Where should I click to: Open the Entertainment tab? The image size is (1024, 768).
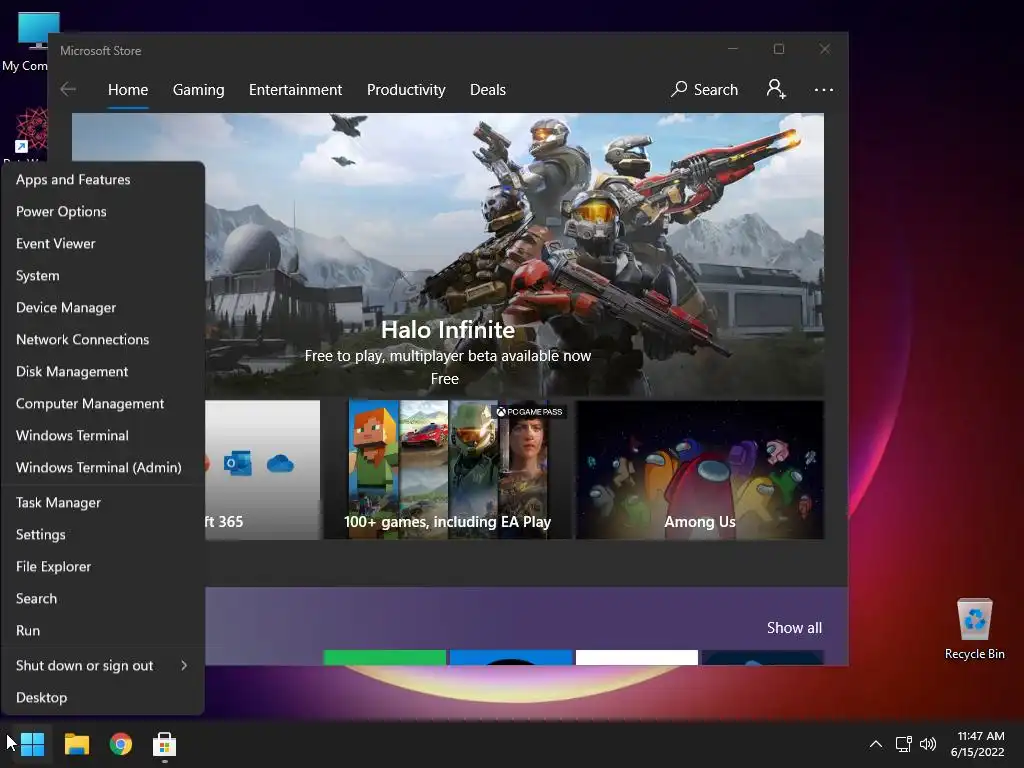(295, 89)
